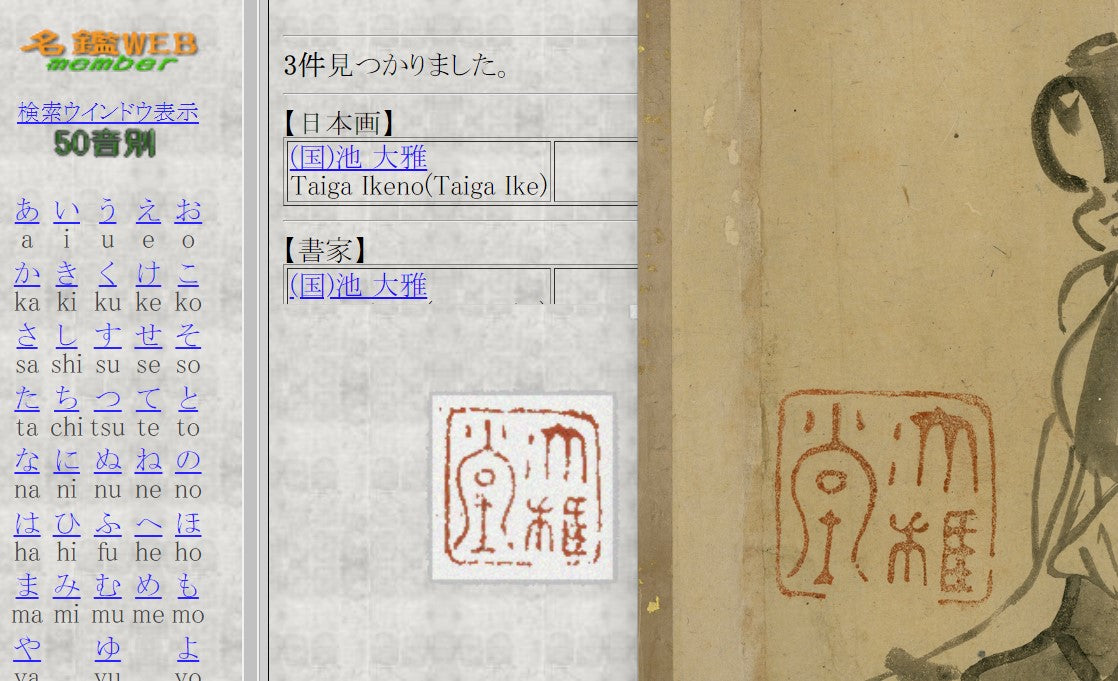
Task: Select the つ (tsu) kana link
Action: (x=108, y=398)
